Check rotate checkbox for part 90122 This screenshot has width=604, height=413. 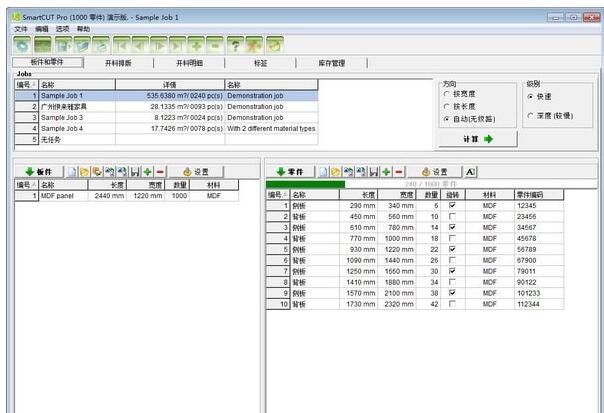pyautogui.click(x=453, y=282)
